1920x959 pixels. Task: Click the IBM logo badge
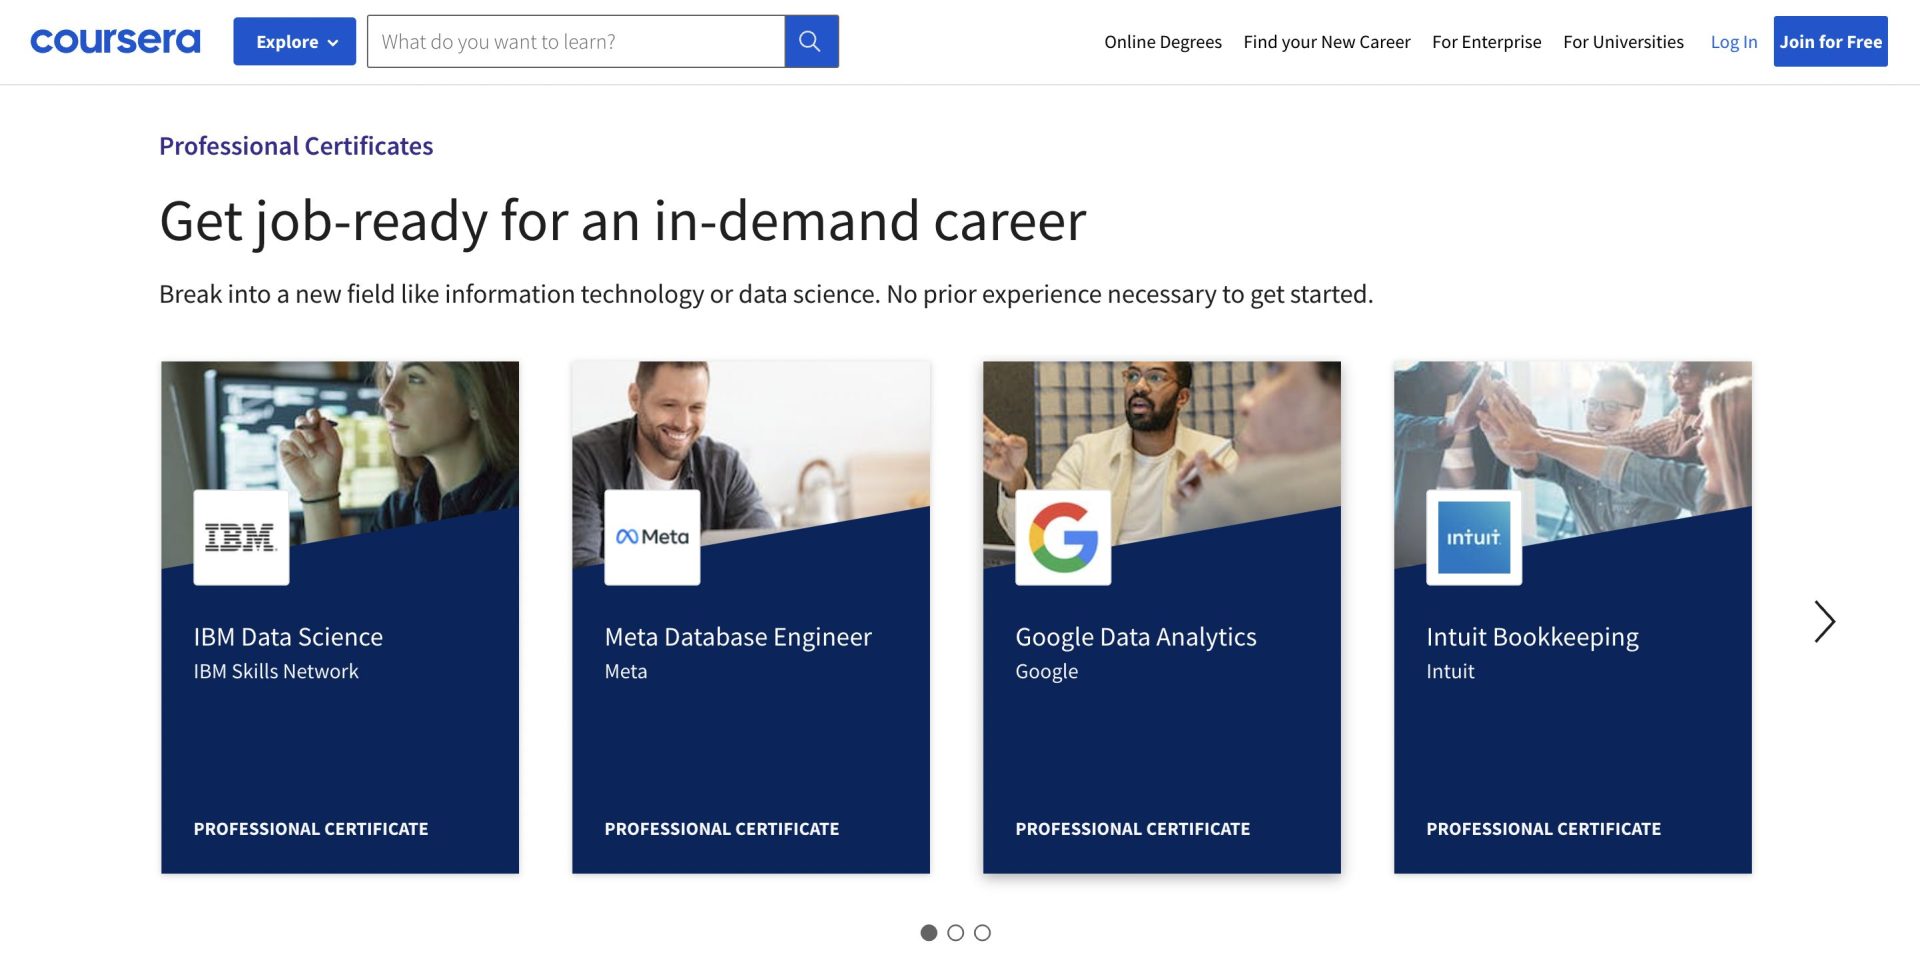(x=241, y=537)
